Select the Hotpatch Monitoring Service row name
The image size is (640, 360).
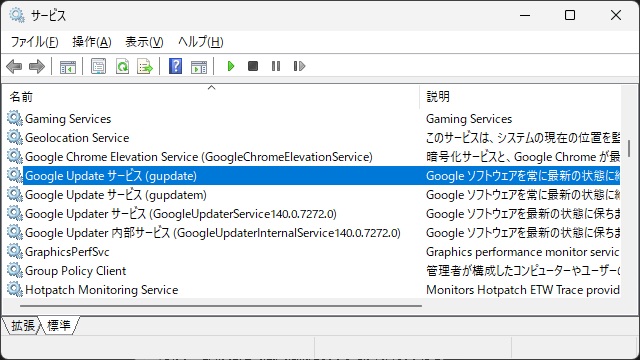102,290
